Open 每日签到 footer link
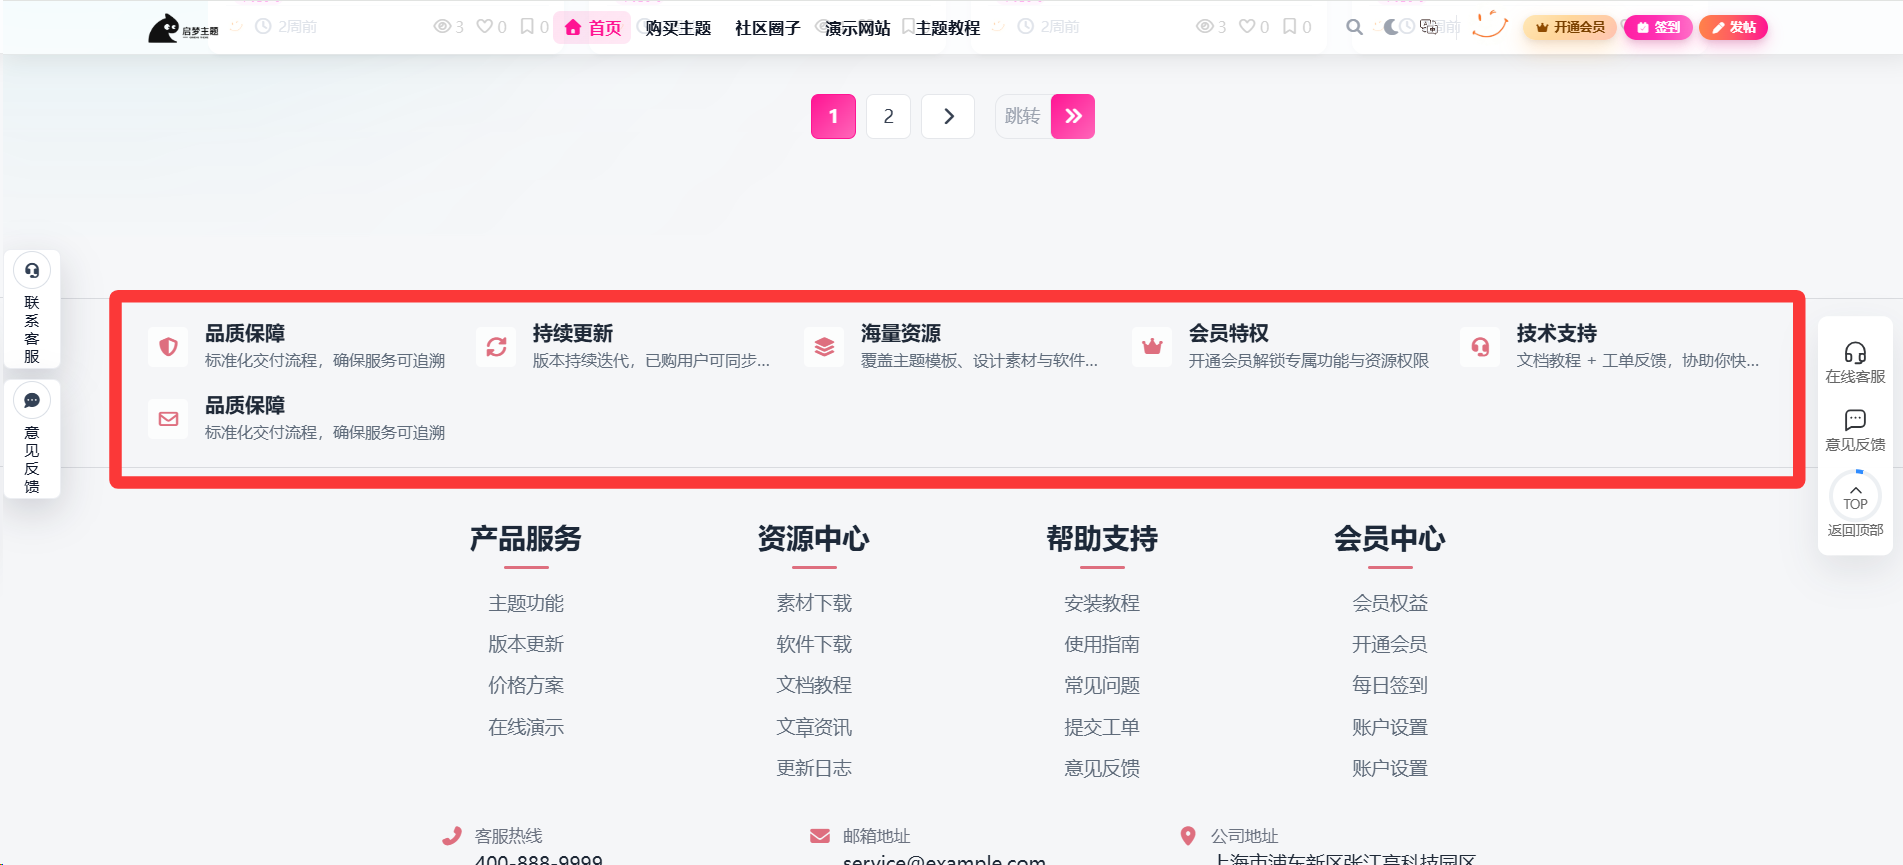Viewport: 1903px width, 865px height. [x=1390, y=685]
